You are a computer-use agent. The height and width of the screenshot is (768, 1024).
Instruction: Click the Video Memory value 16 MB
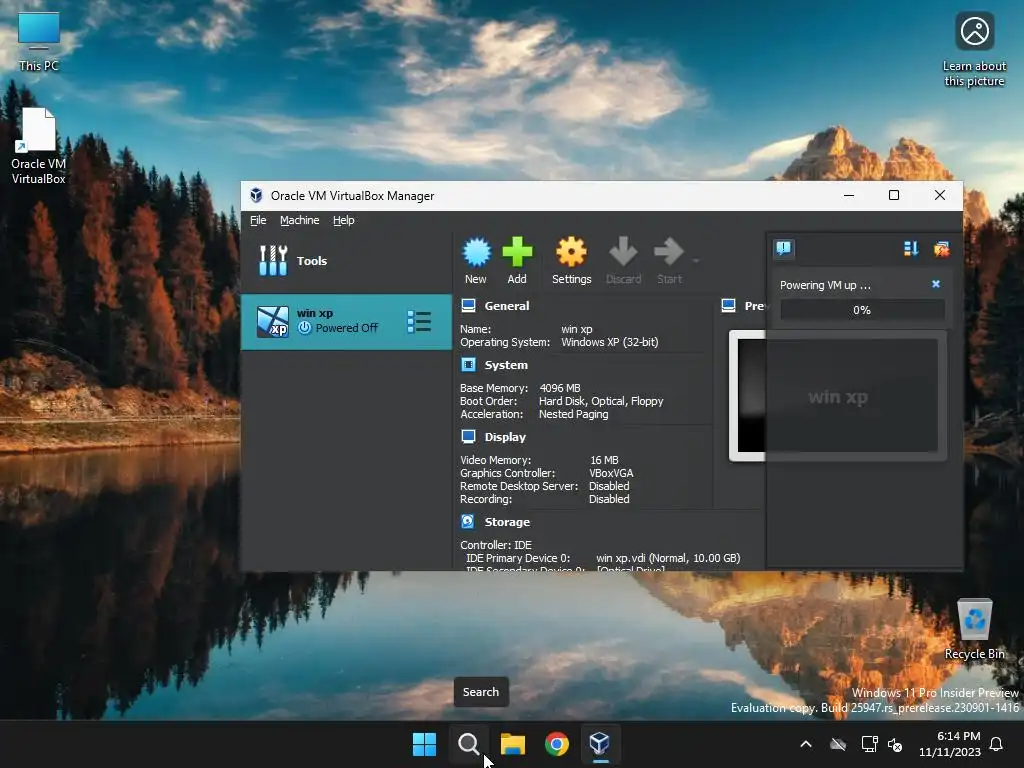[x=604, y=460]
